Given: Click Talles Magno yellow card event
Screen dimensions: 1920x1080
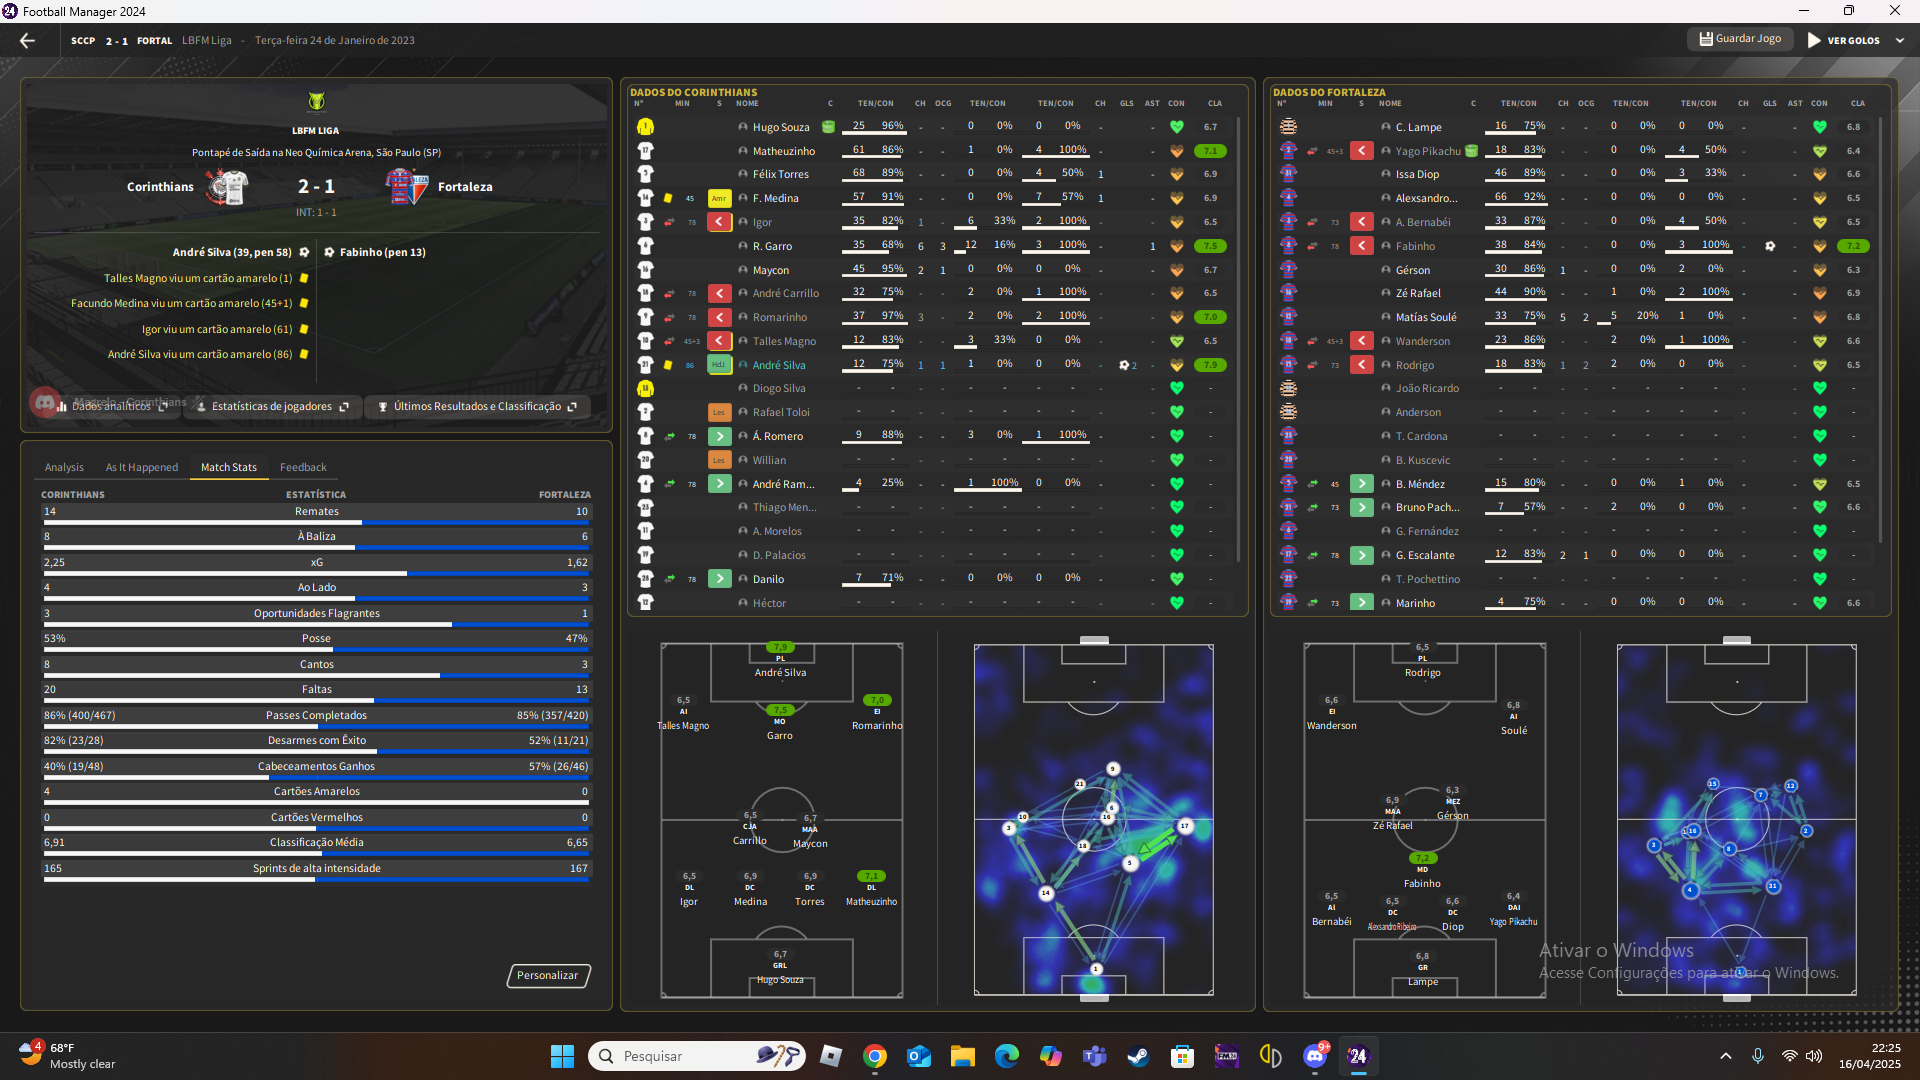Looking at the screenshot, I should 205,278.
